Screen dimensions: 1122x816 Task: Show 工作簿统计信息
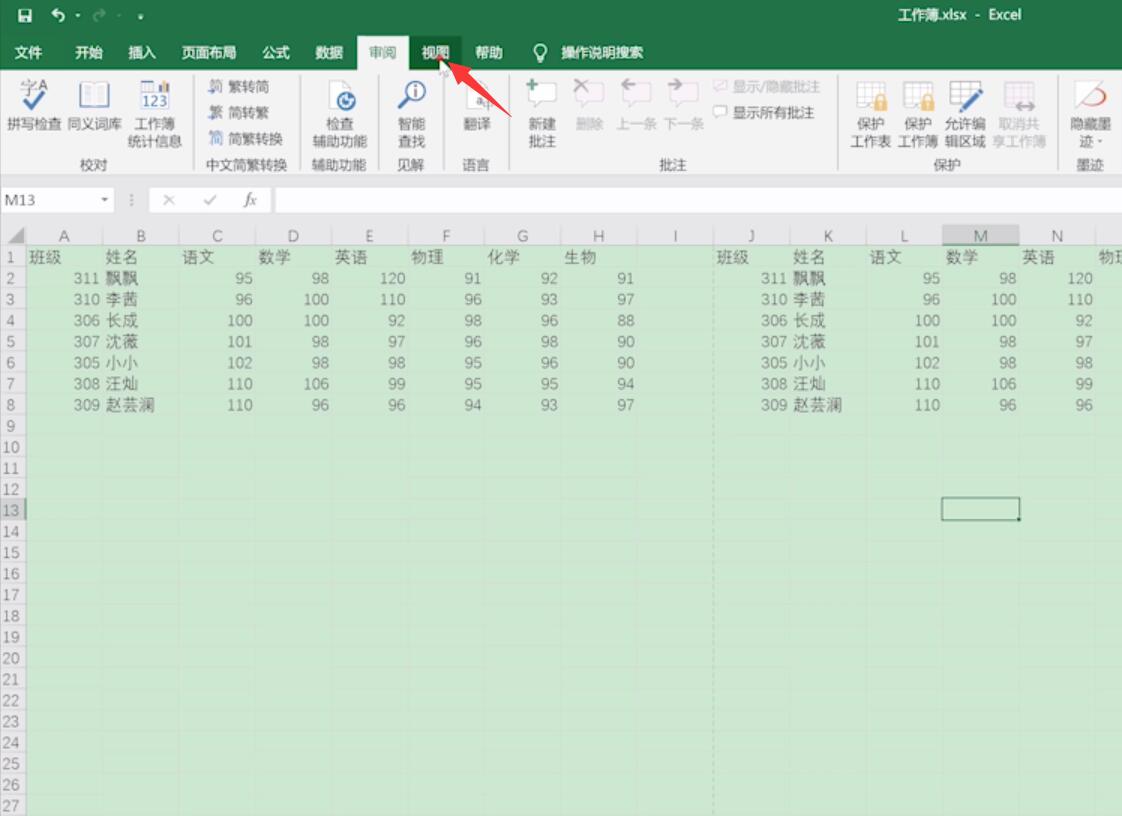coord(155,113)
